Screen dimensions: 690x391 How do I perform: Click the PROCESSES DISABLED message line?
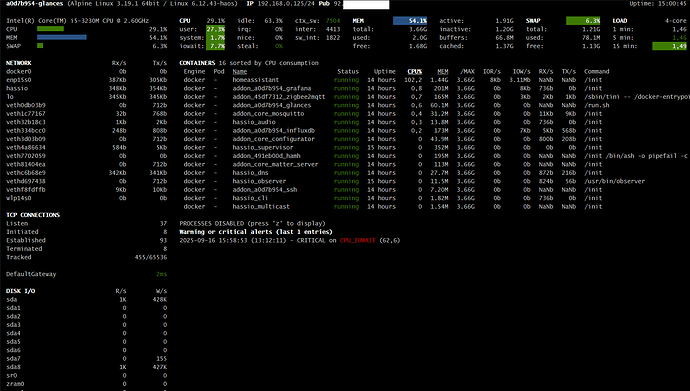252,223
